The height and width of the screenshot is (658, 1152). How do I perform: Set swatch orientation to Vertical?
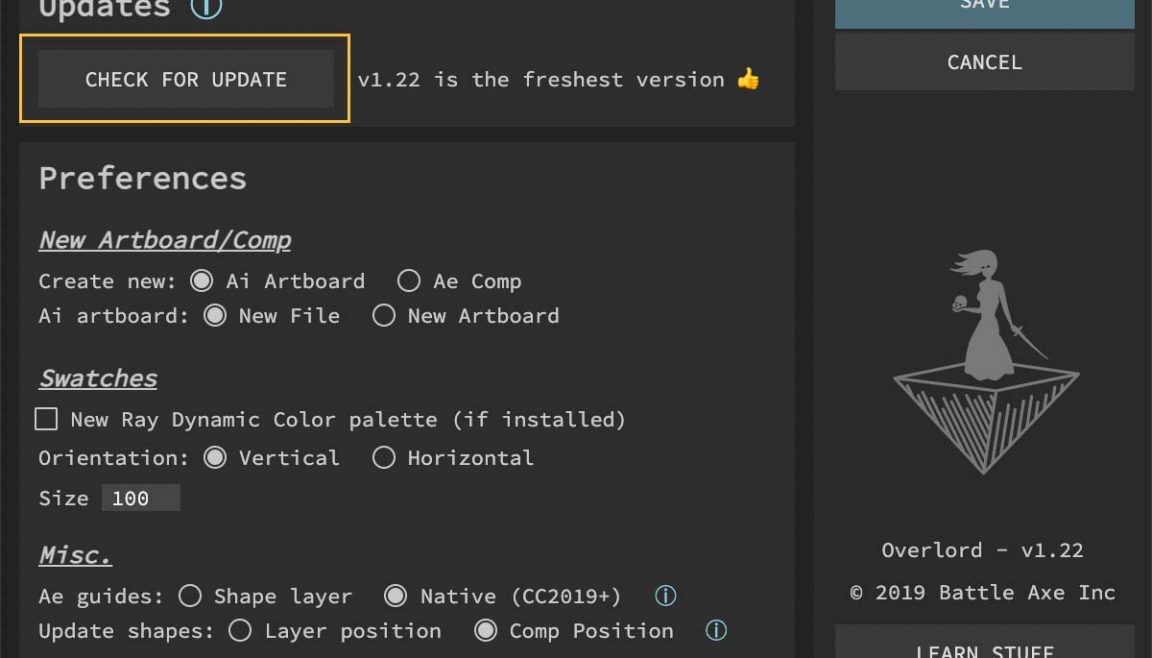tap(214, 458)
